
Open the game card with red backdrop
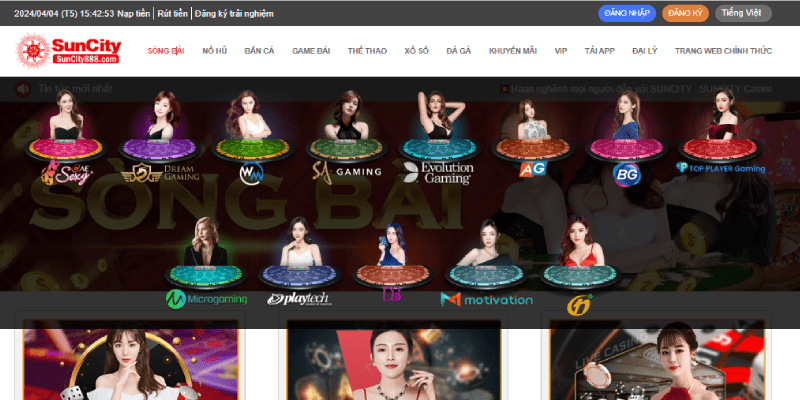coord(393,360)
